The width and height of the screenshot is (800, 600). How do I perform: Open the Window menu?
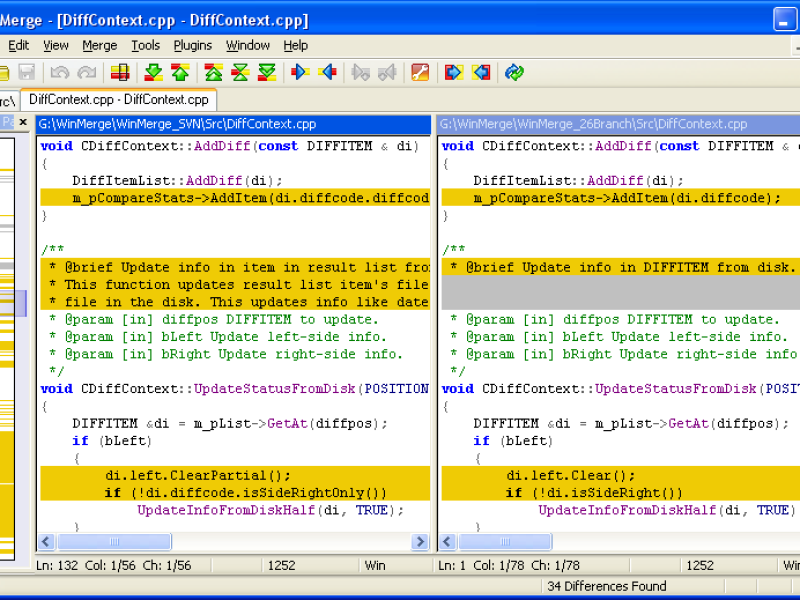pos(247,45)
